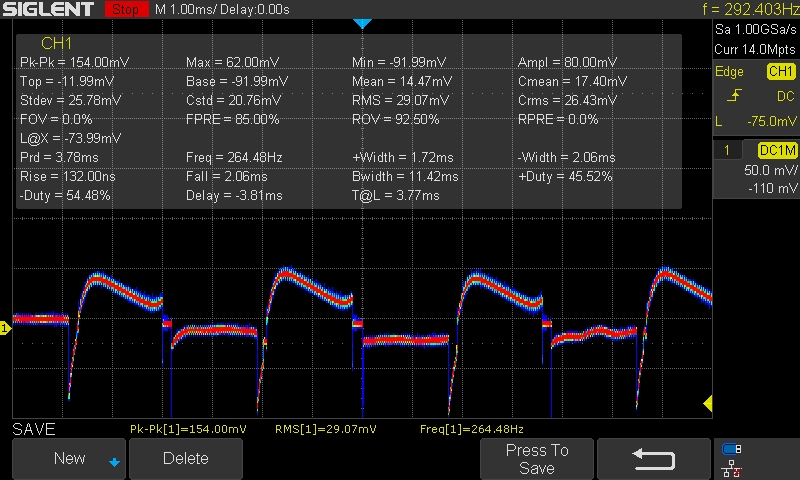Click the Ampl = 80.00mV measurement
Image resolution: width=800 pixels, height=480 pixels.
point(567,62)
